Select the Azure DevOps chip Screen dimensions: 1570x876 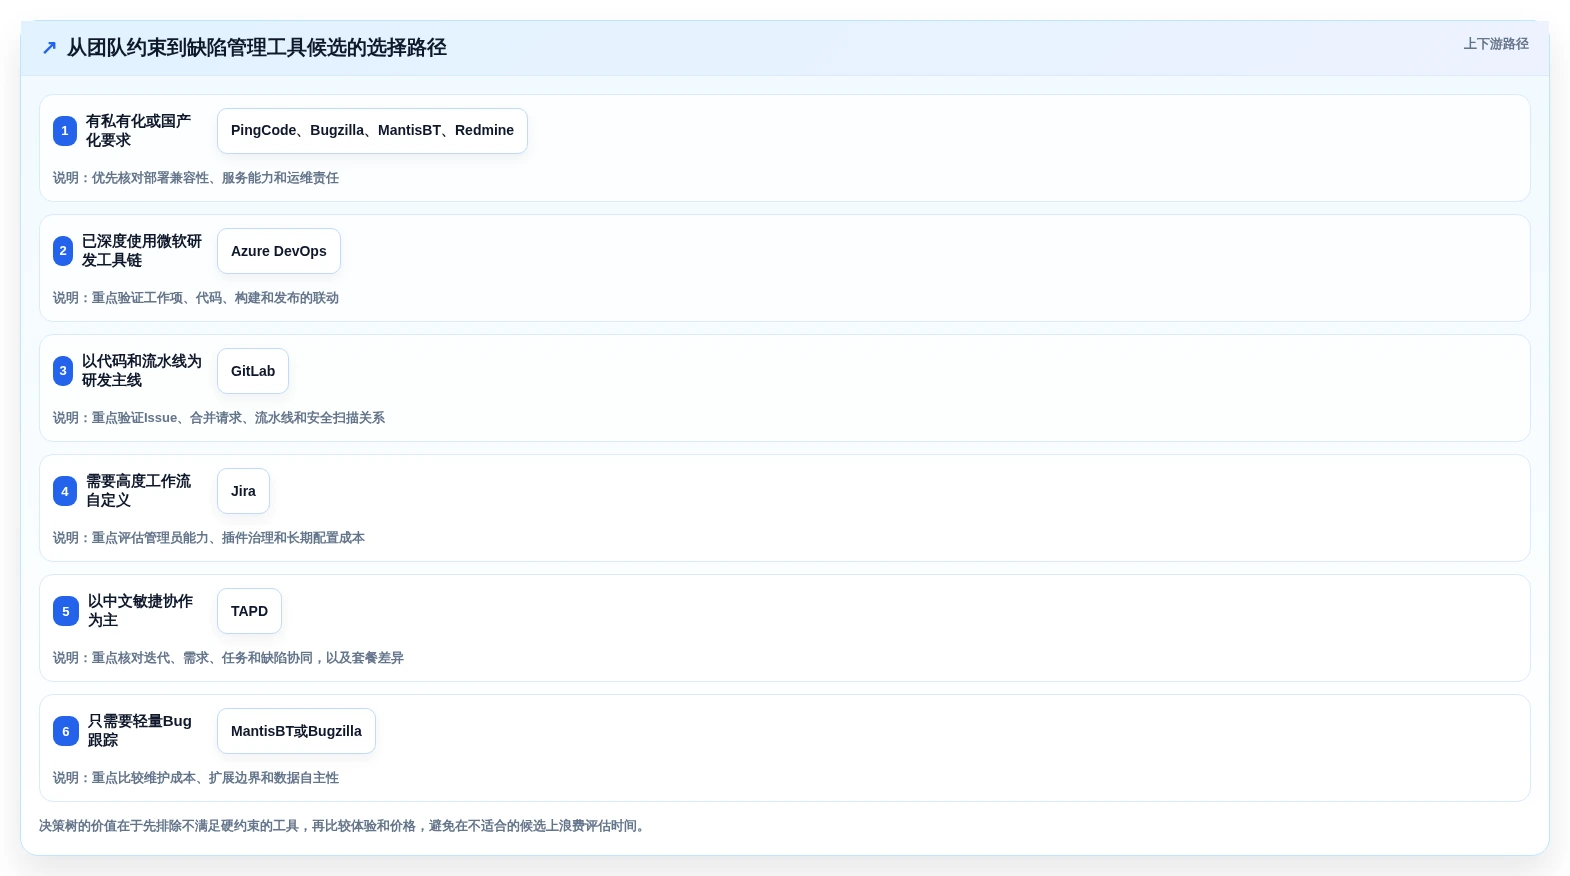click(279, 251)
